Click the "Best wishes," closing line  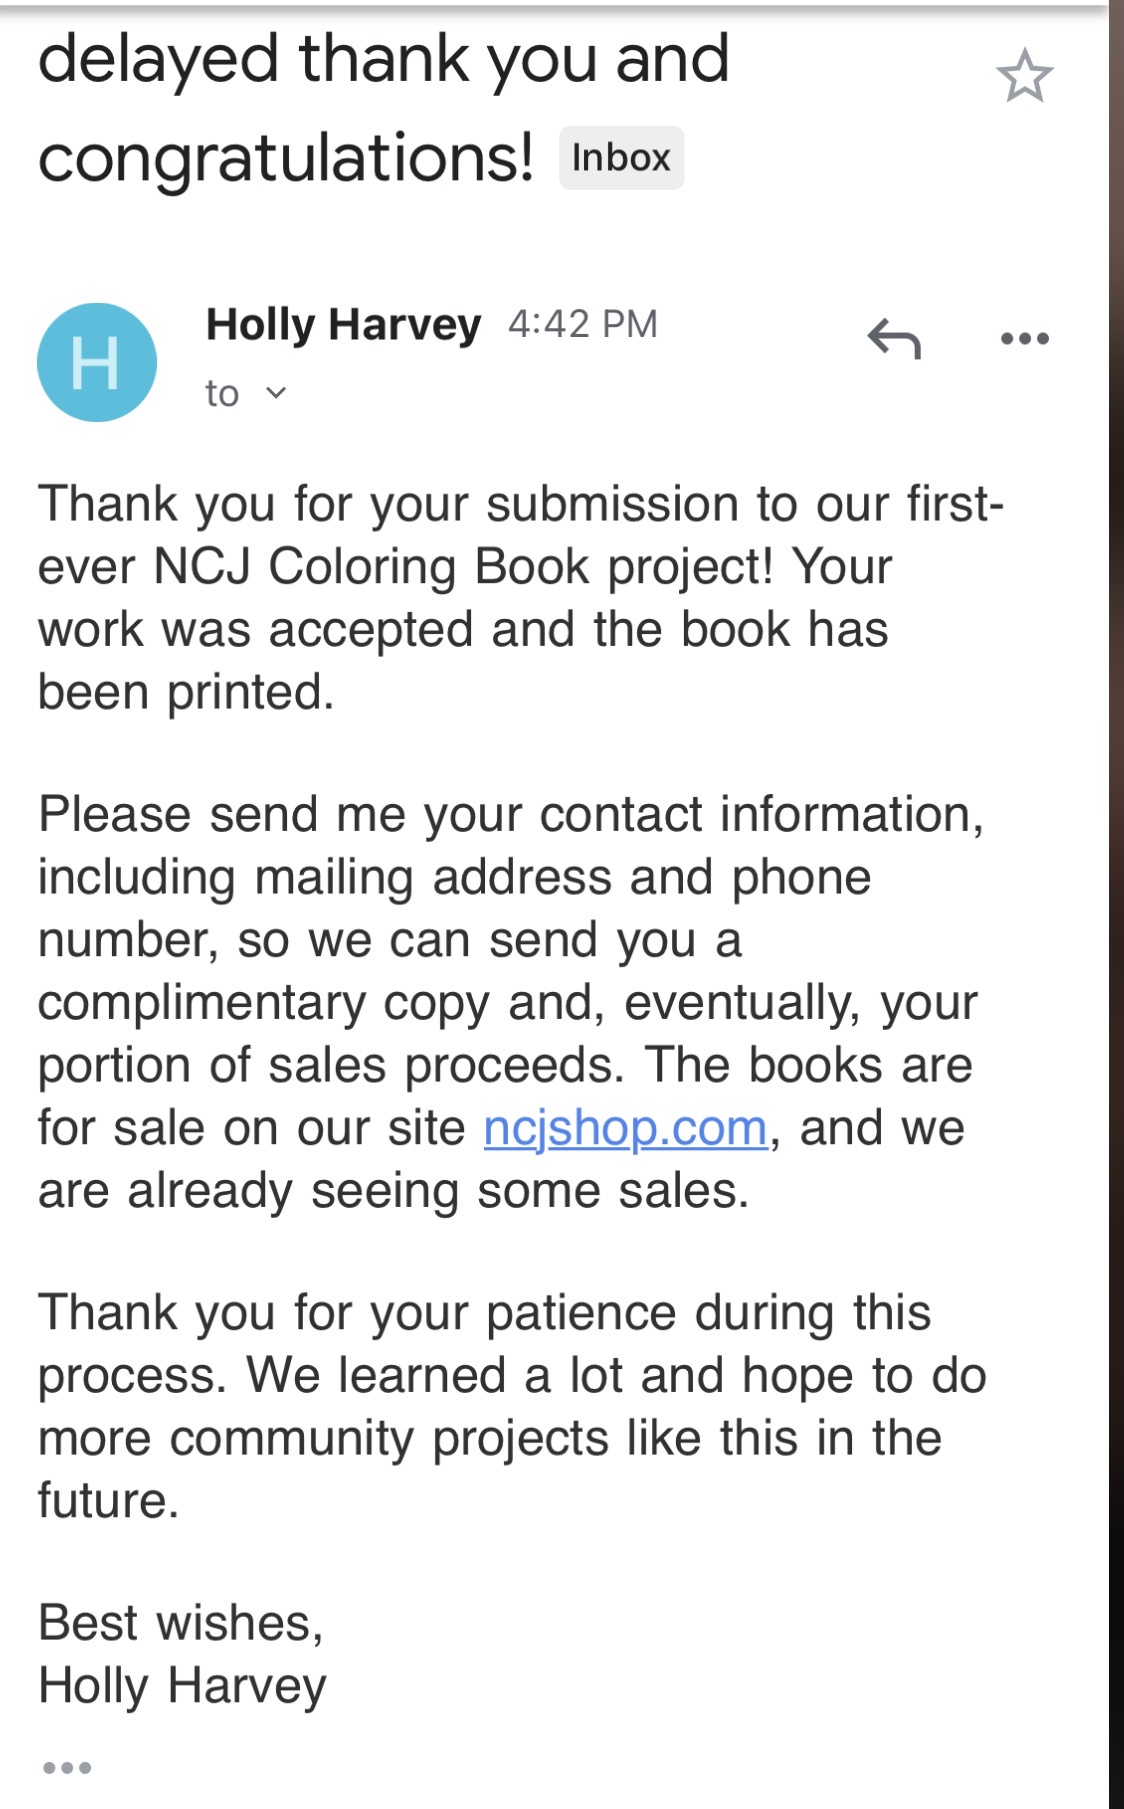pyautogui.click(x=180, y=1622)
